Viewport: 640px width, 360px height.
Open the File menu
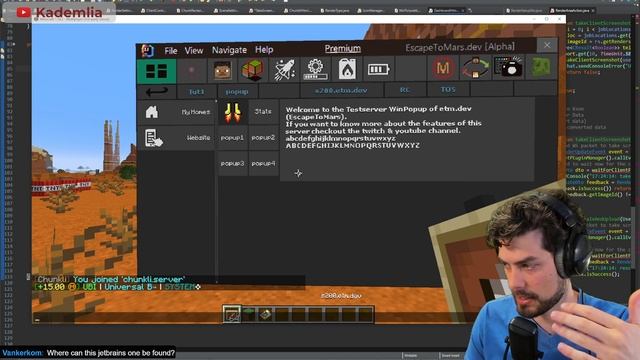[171, 50]
